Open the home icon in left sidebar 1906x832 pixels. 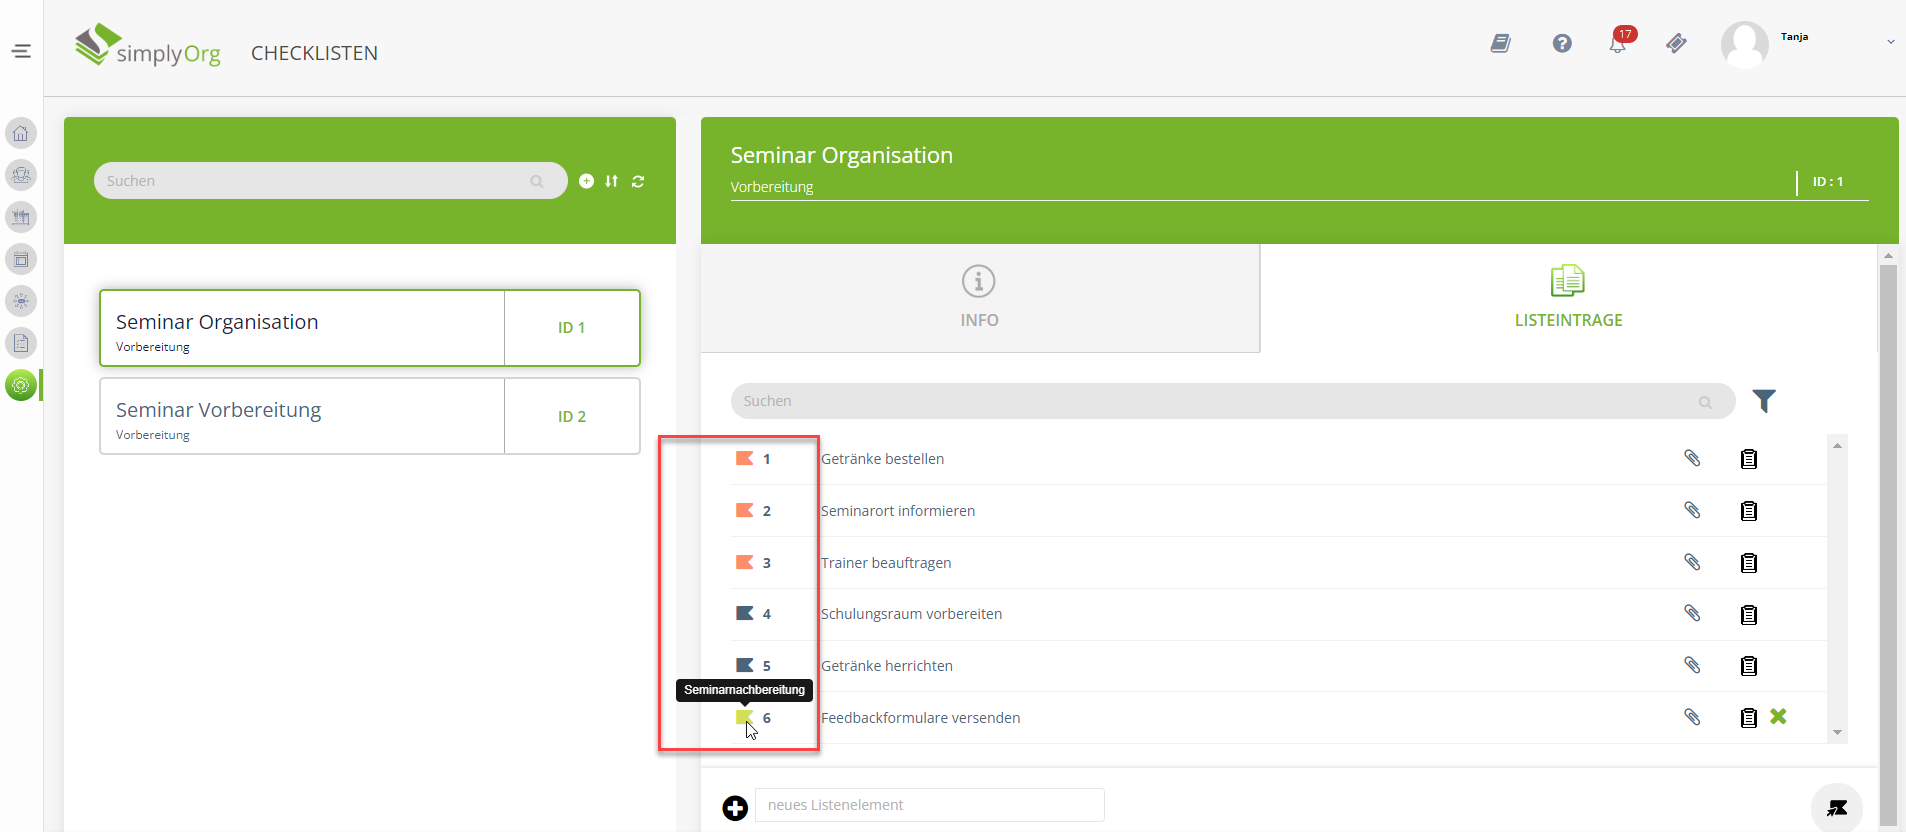(21, 133)
